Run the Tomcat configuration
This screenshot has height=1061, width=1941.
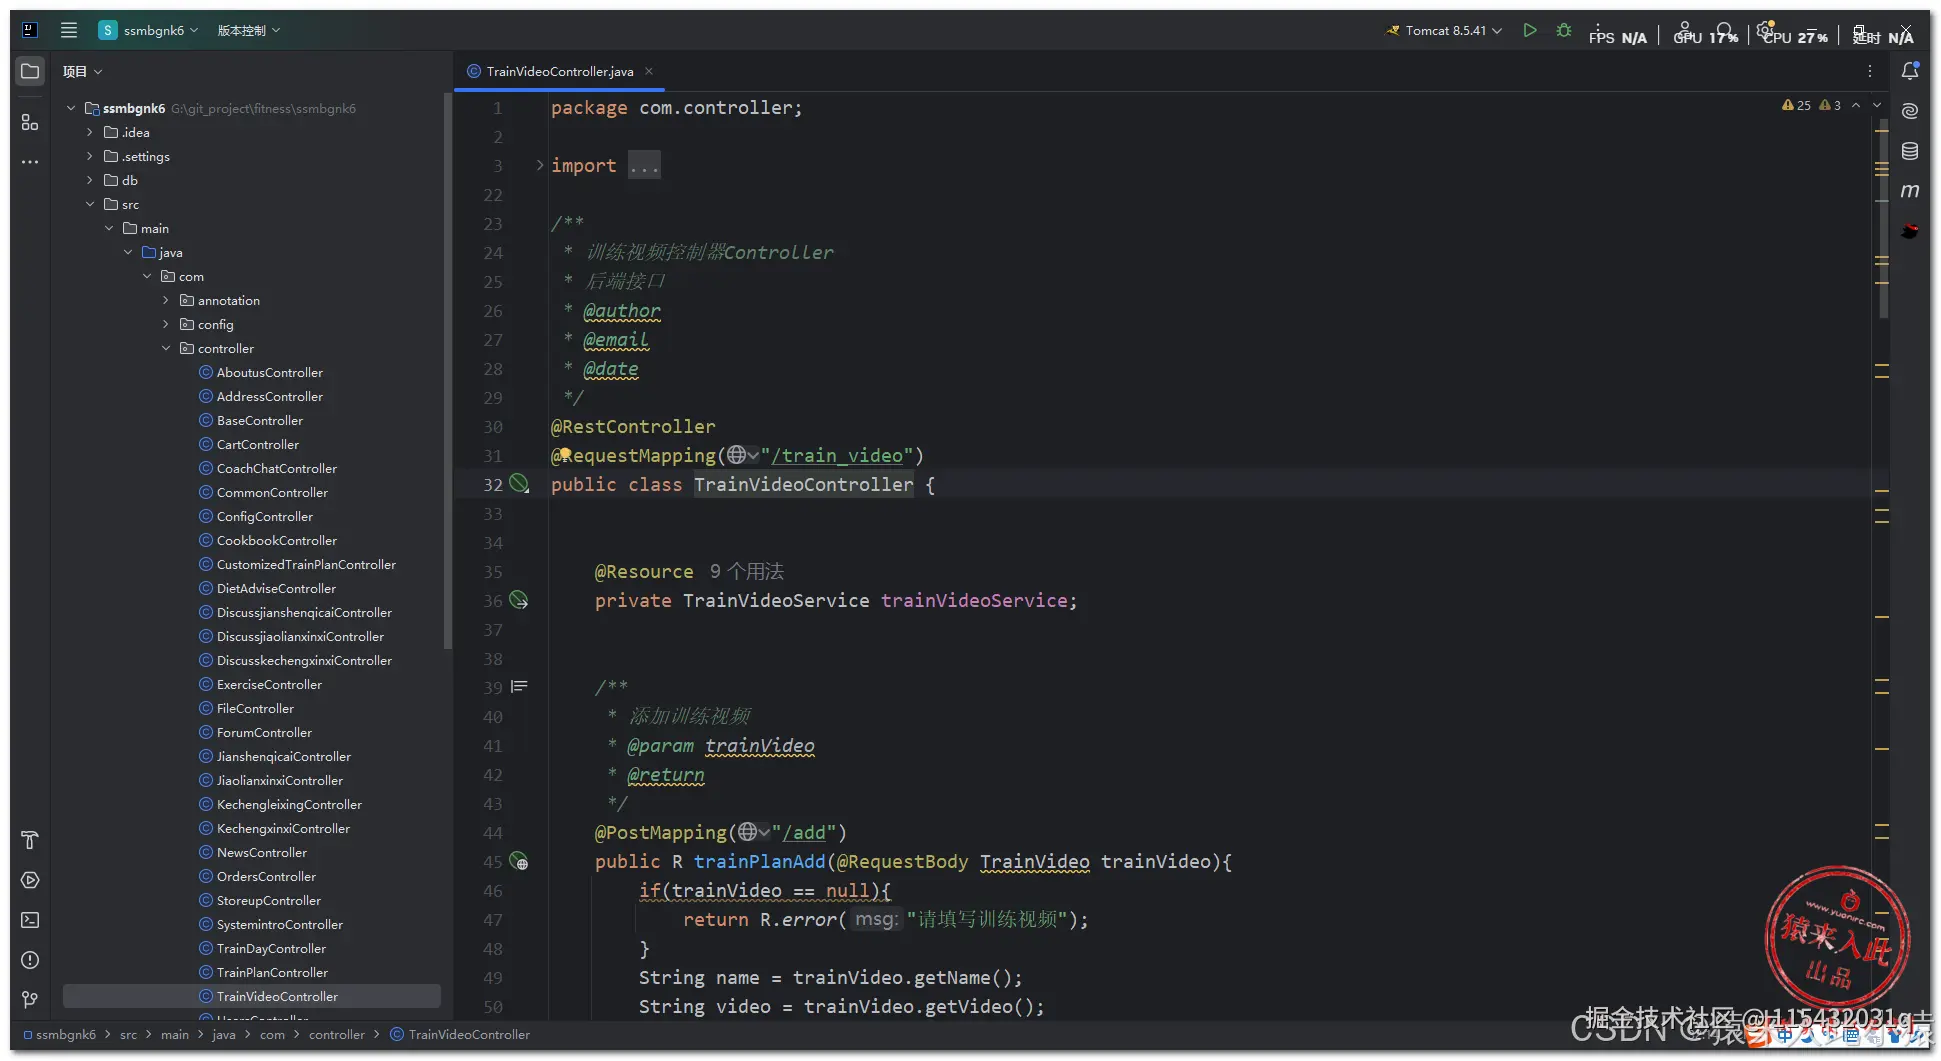coord(1529,30)
